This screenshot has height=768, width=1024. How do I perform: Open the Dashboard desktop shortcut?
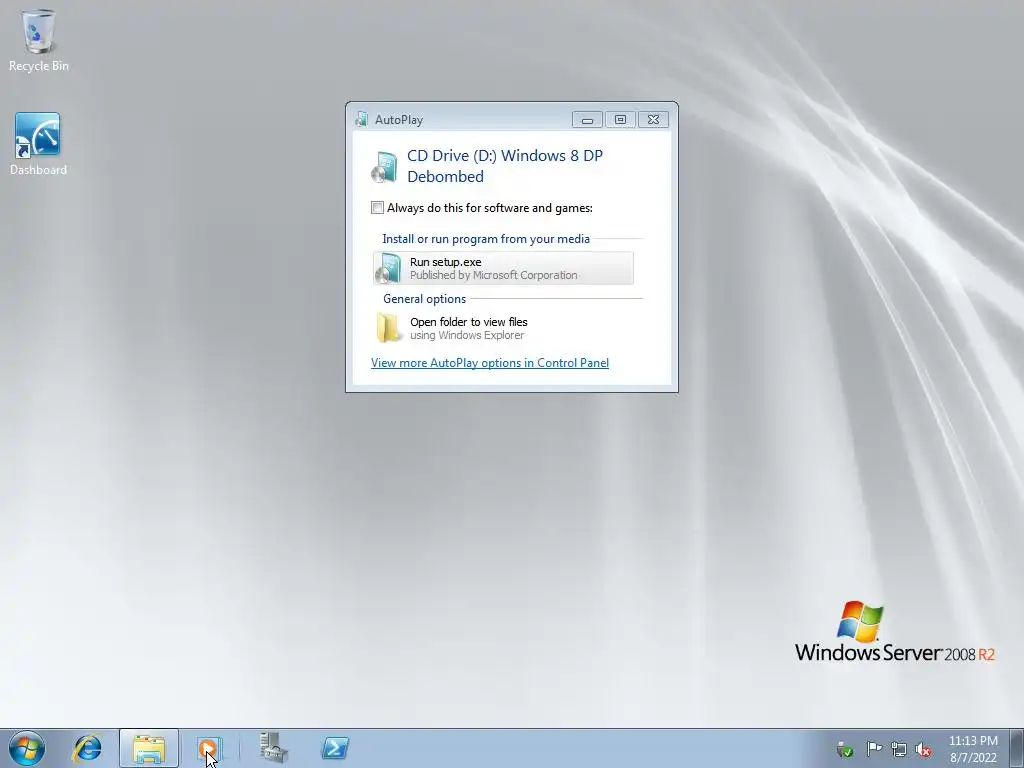[38, 144]
